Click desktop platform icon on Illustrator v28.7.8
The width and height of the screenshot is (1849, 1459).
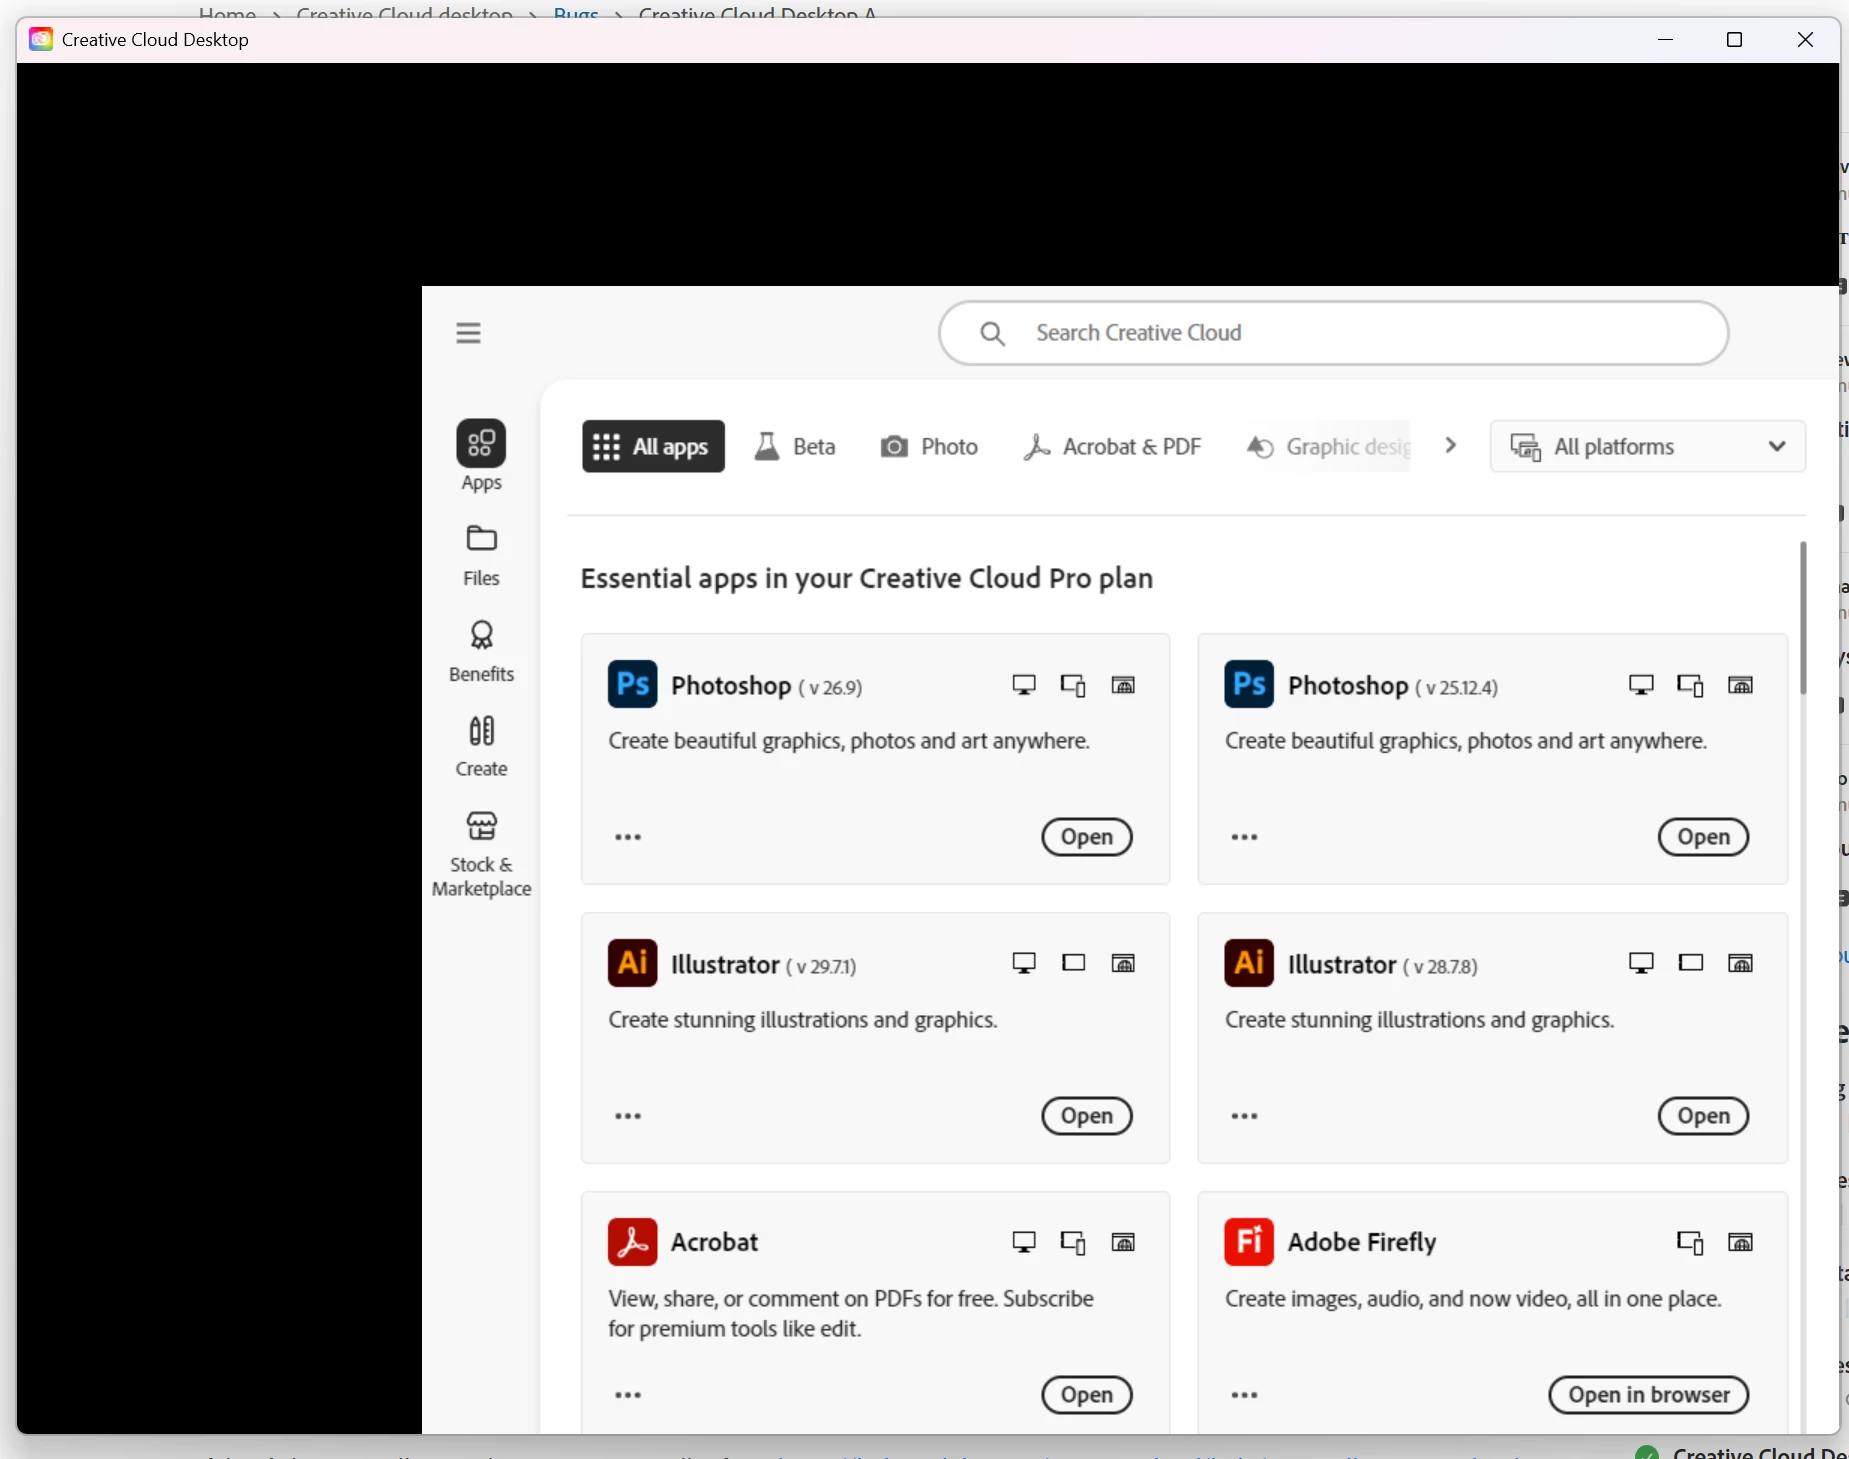[x=1641, y=963]
